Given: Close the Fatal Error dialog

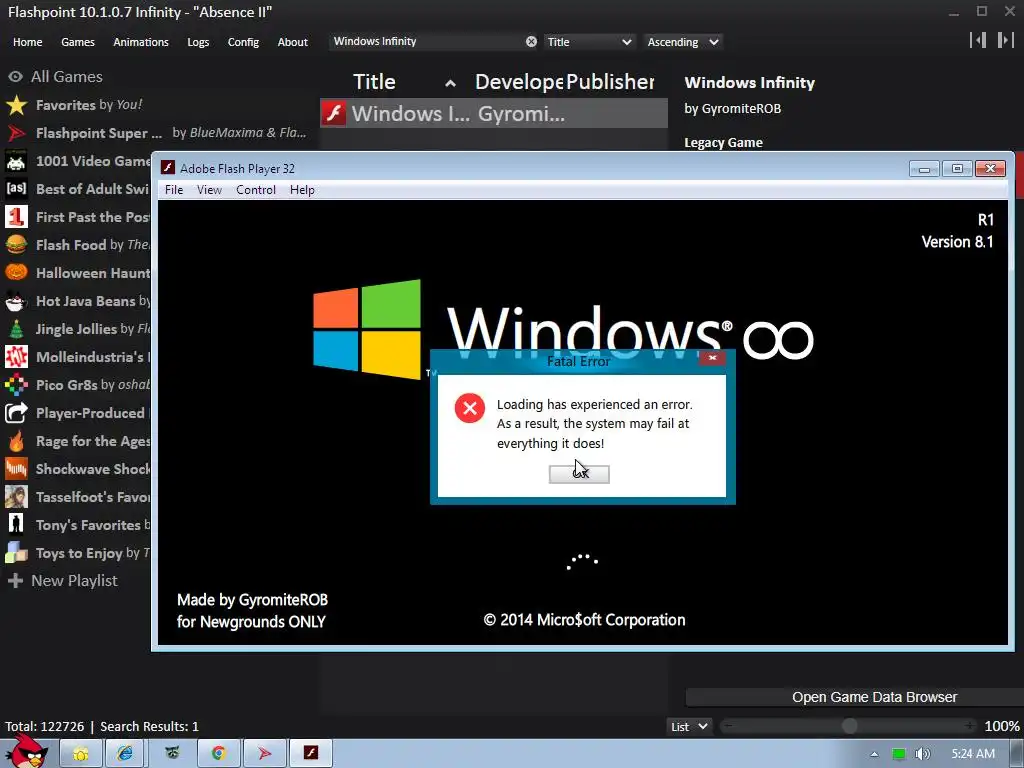Looking at the screenshot, I should click(712, 357).
